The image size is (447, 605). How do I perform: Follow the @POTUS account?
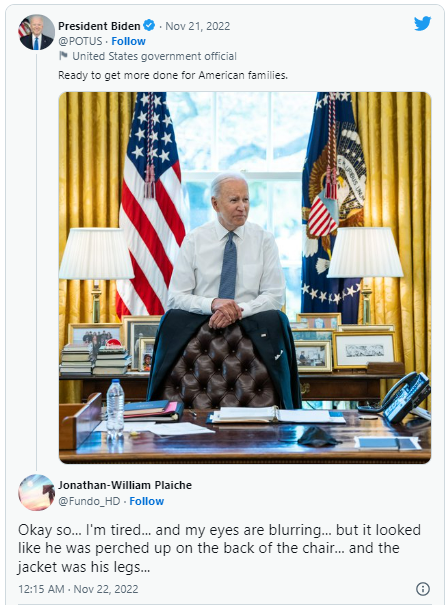tap(128, 41)
